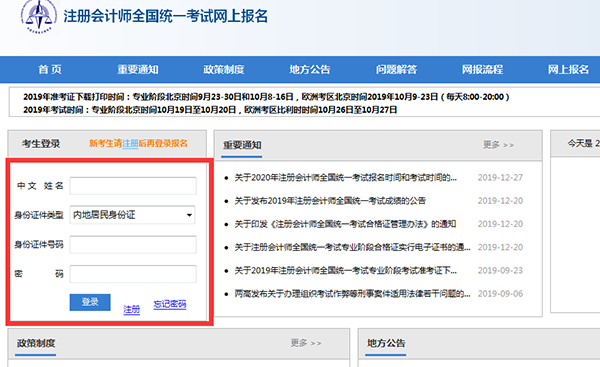
Task: Click the site title 注册会计师全国统一考试网上报名
Action: pyautogui.click(x=166, y=16)
